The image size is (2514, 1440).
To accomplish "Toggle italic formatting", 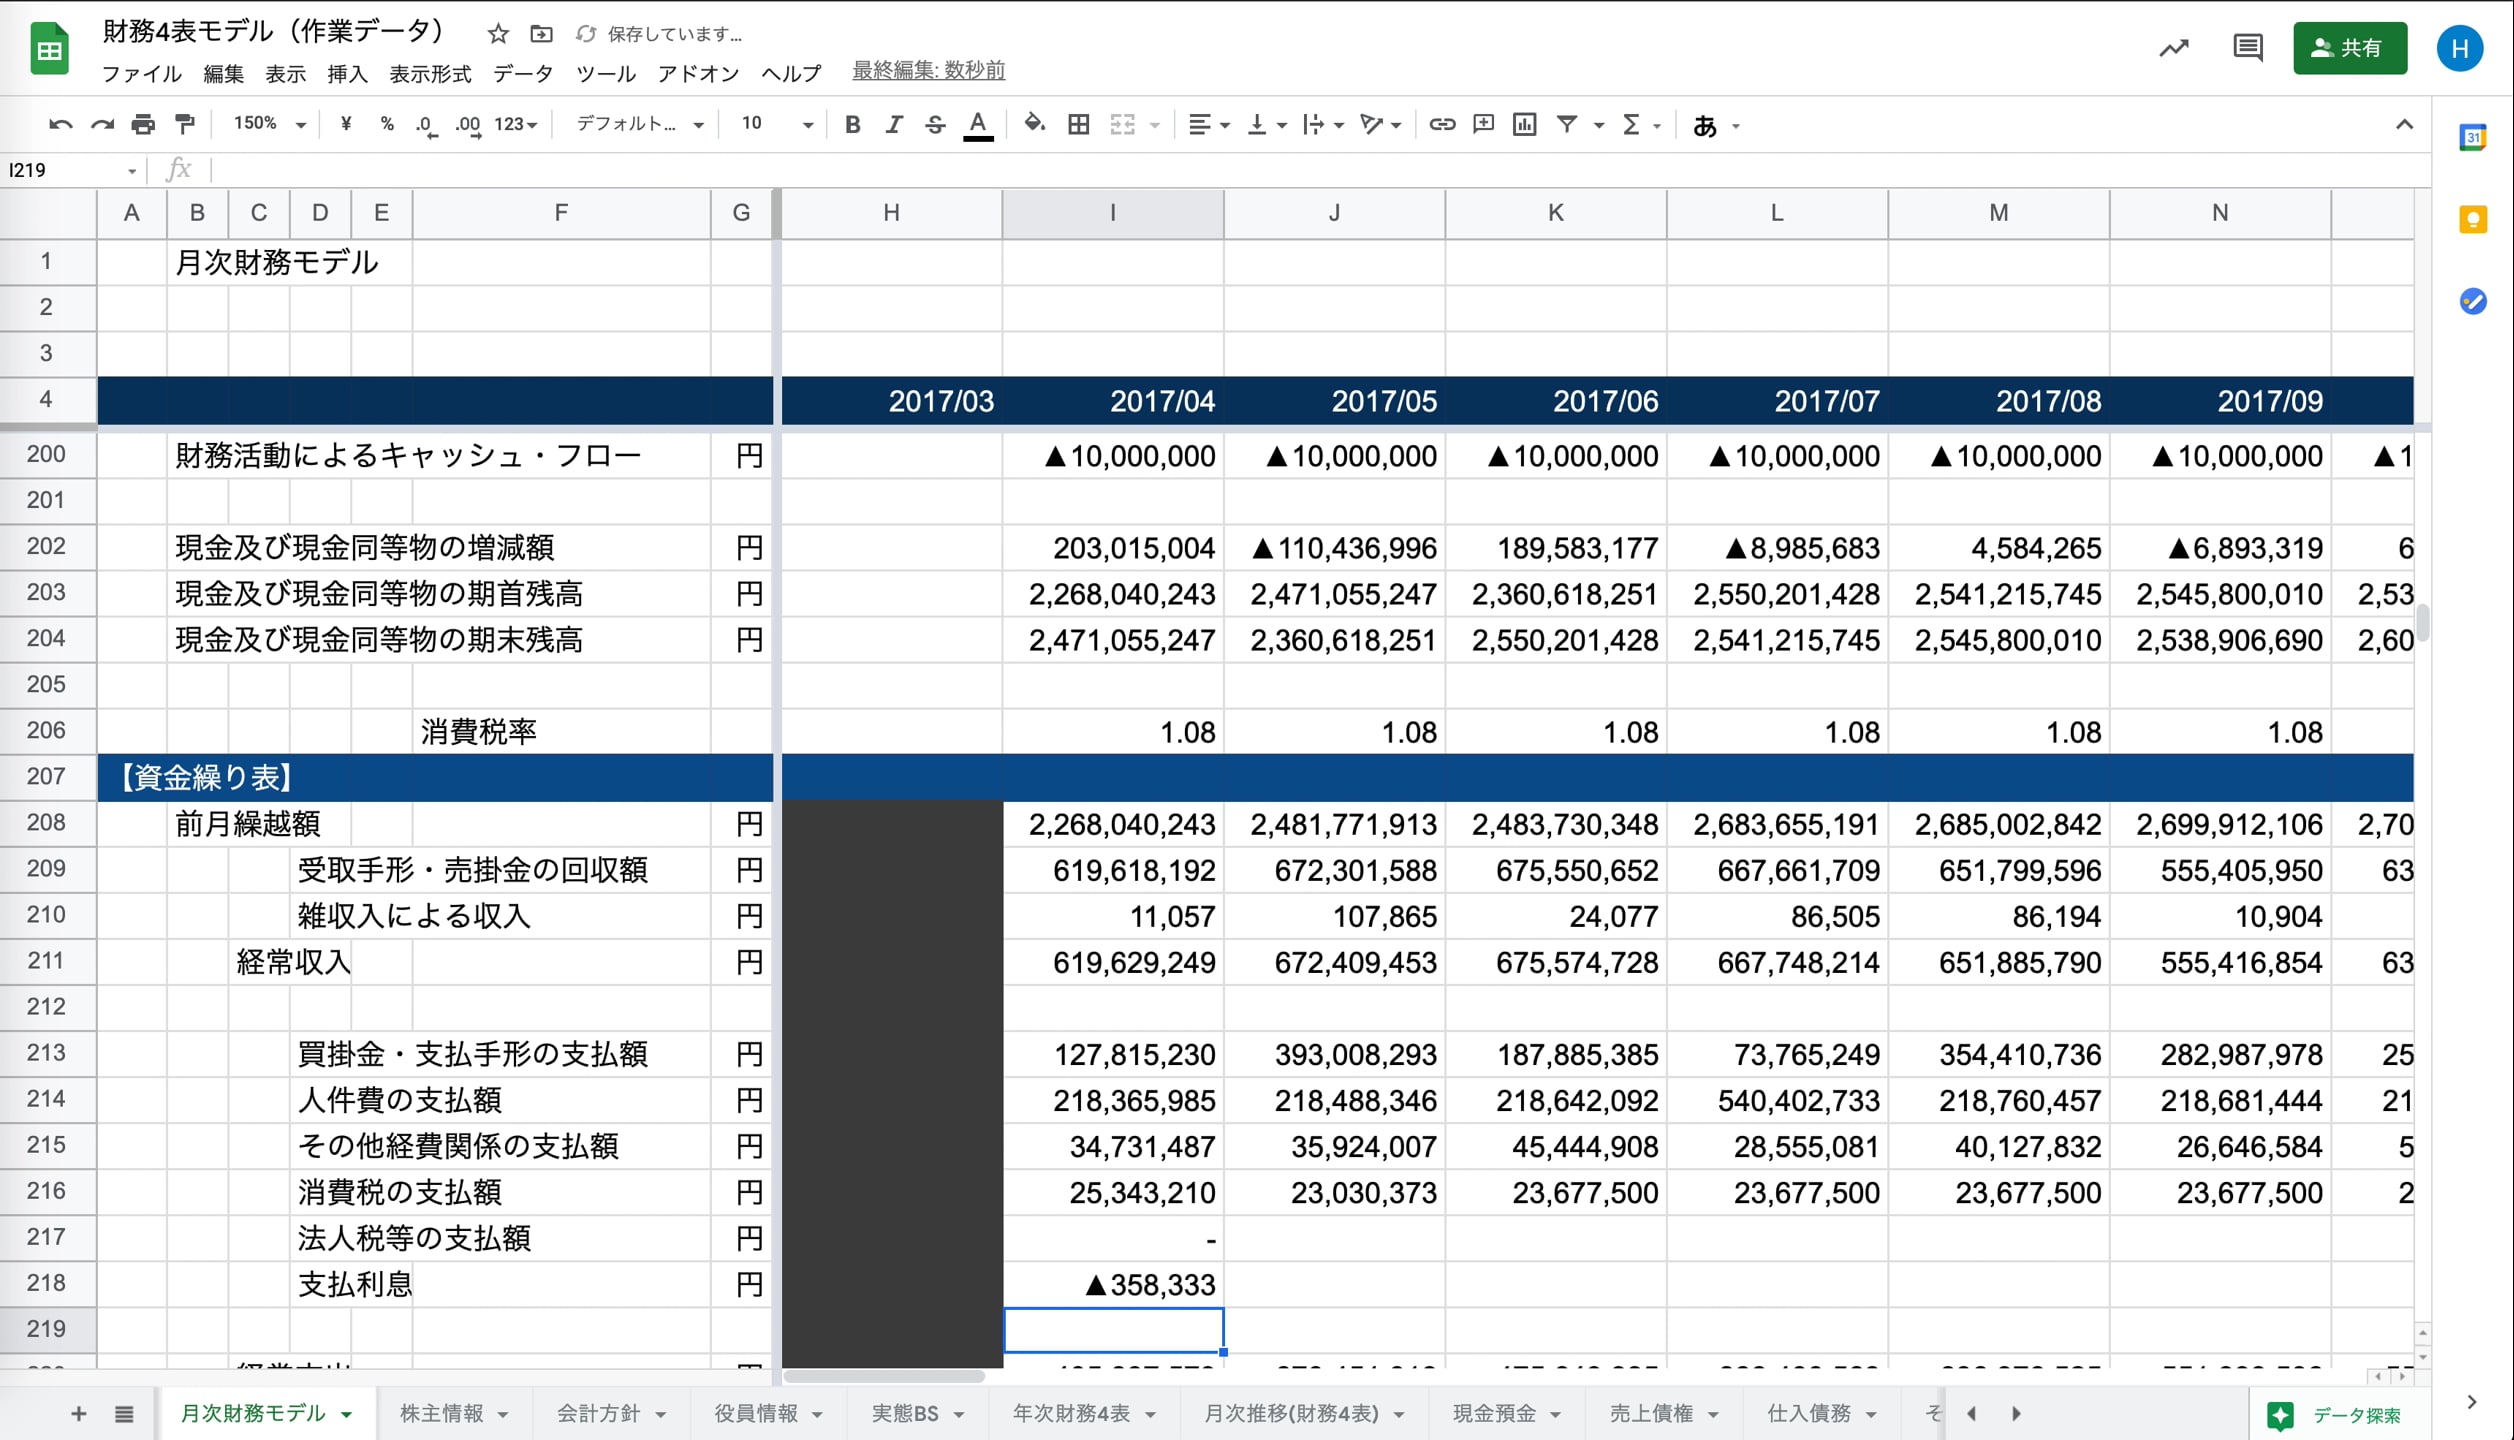I will click(893, 124).
